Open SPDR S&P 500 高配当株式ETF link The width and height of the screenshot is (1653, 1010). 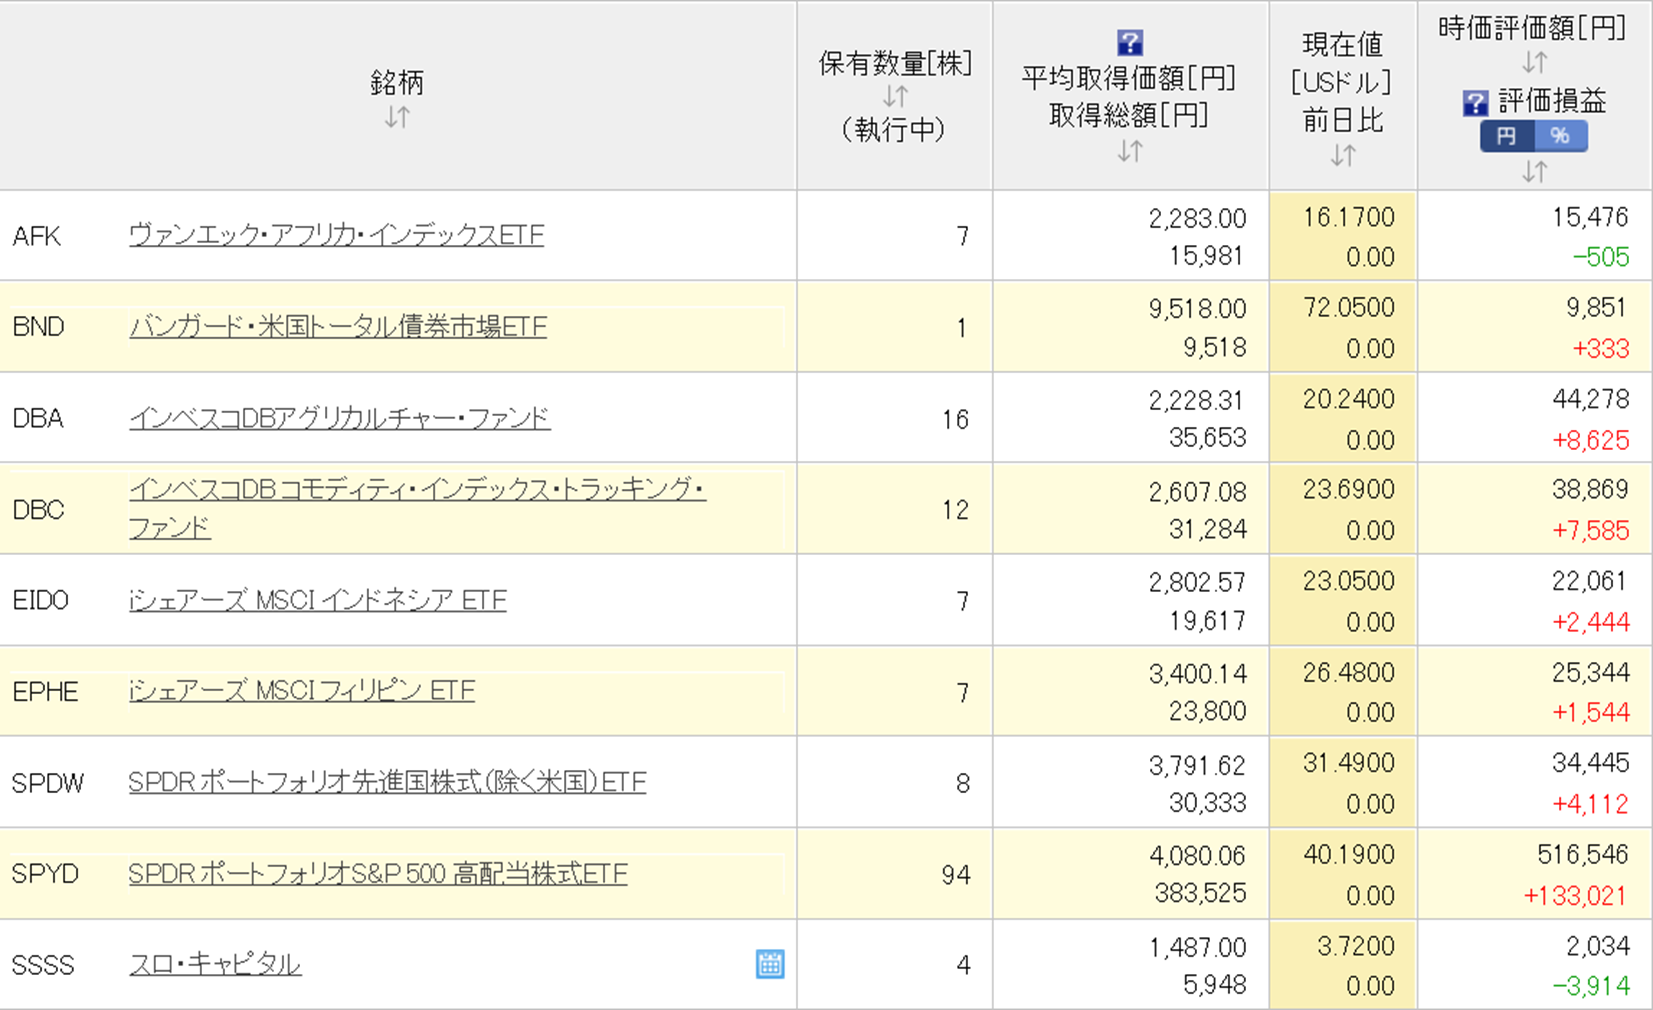(377, 874)
